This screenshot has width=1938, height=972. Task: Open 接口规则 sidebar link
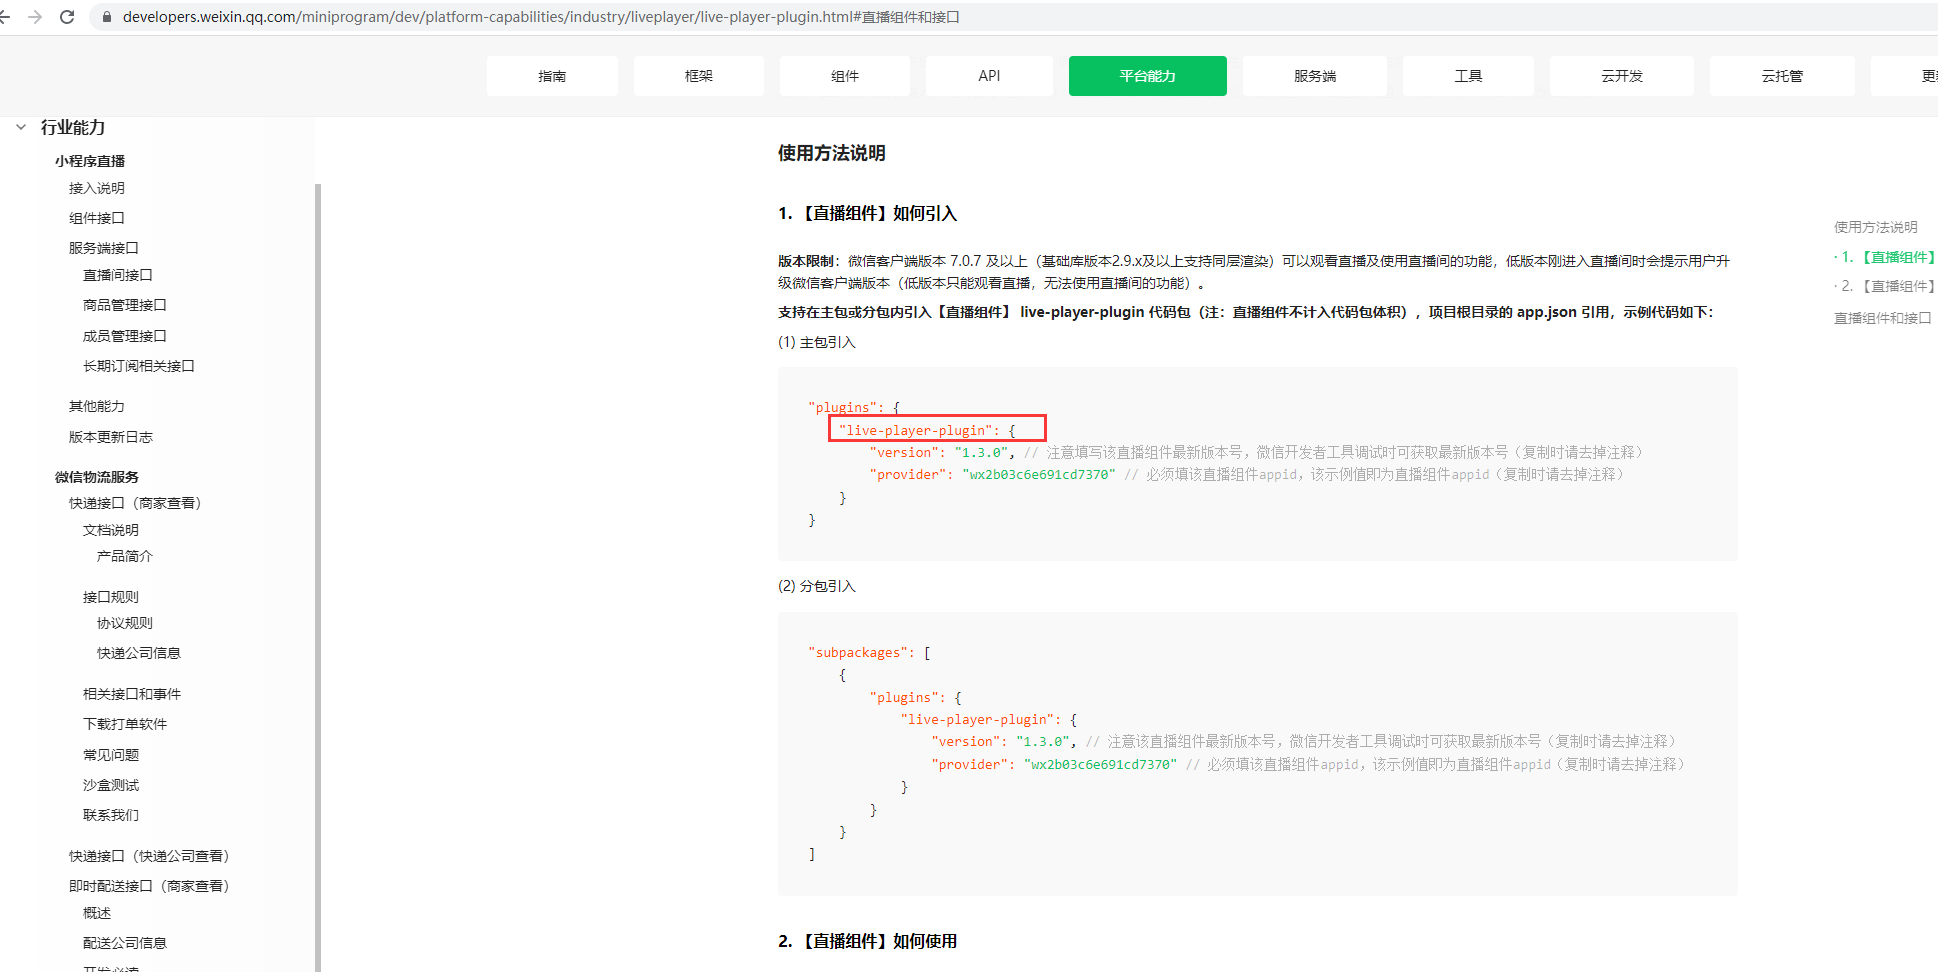point(111,597)
